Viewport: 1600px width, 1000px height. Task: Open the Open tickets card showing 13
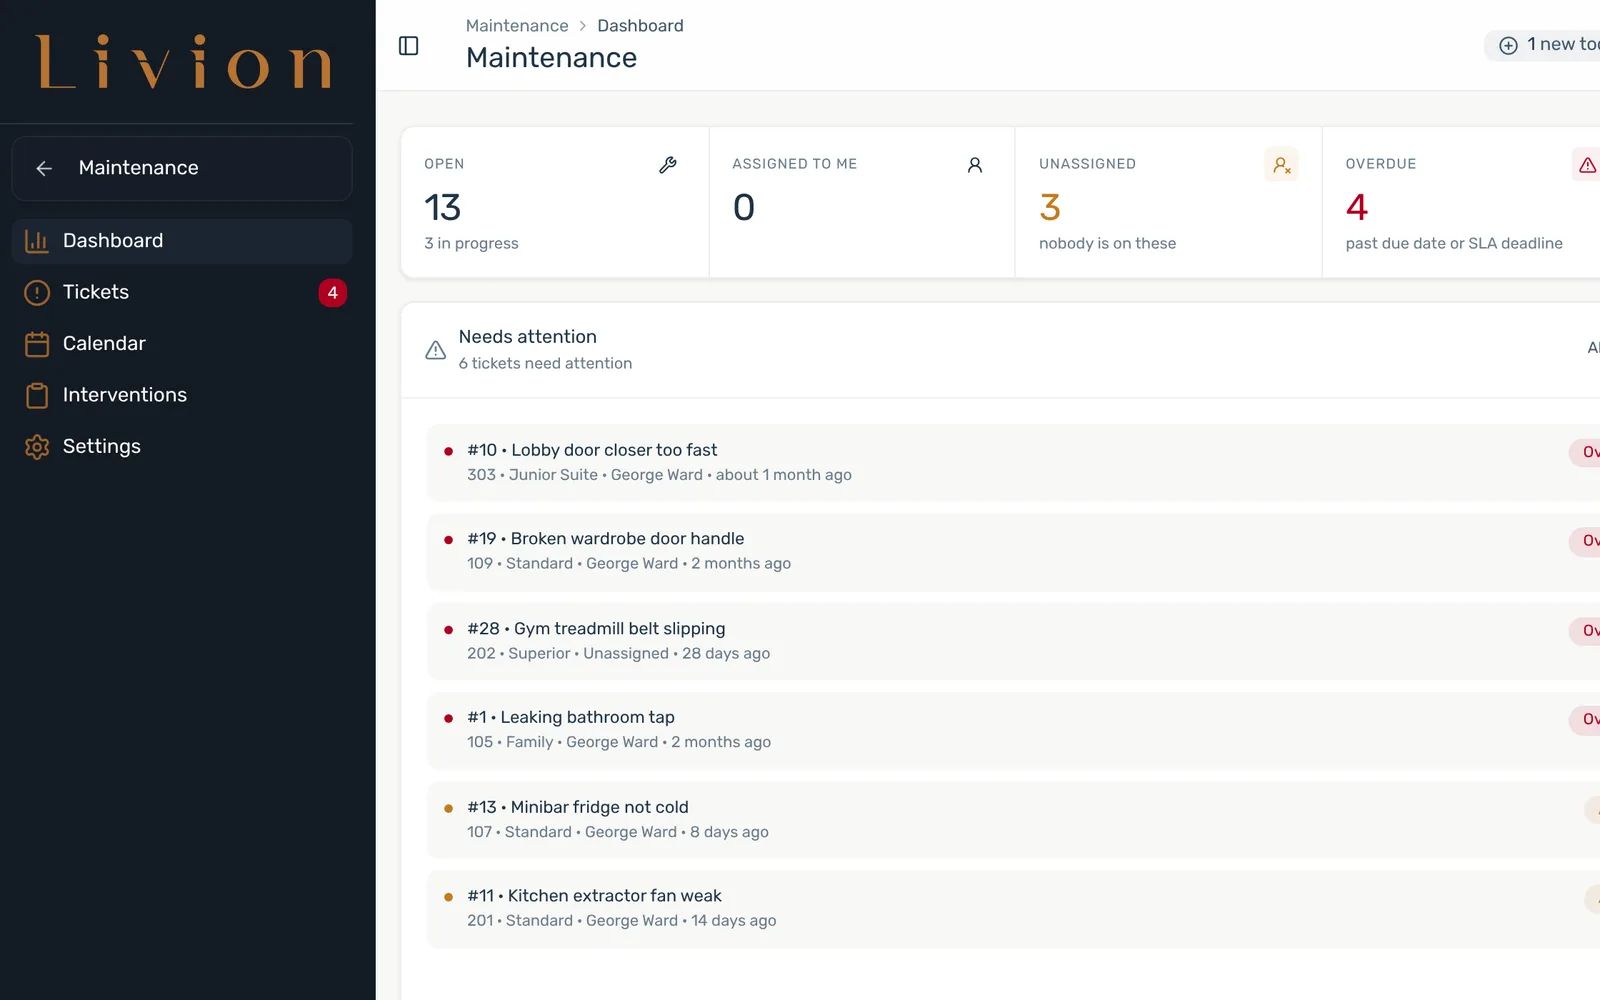(555, 202)
